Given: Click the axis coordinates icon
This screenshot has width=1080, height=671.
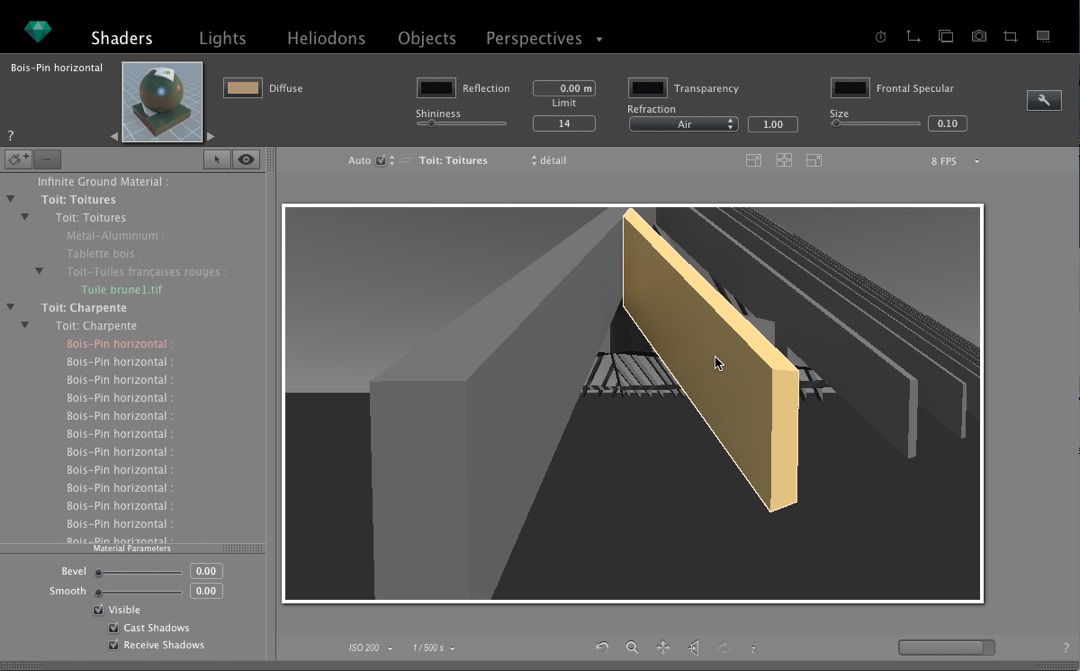Looking at the screenshot, I should [x=913, y=37].
